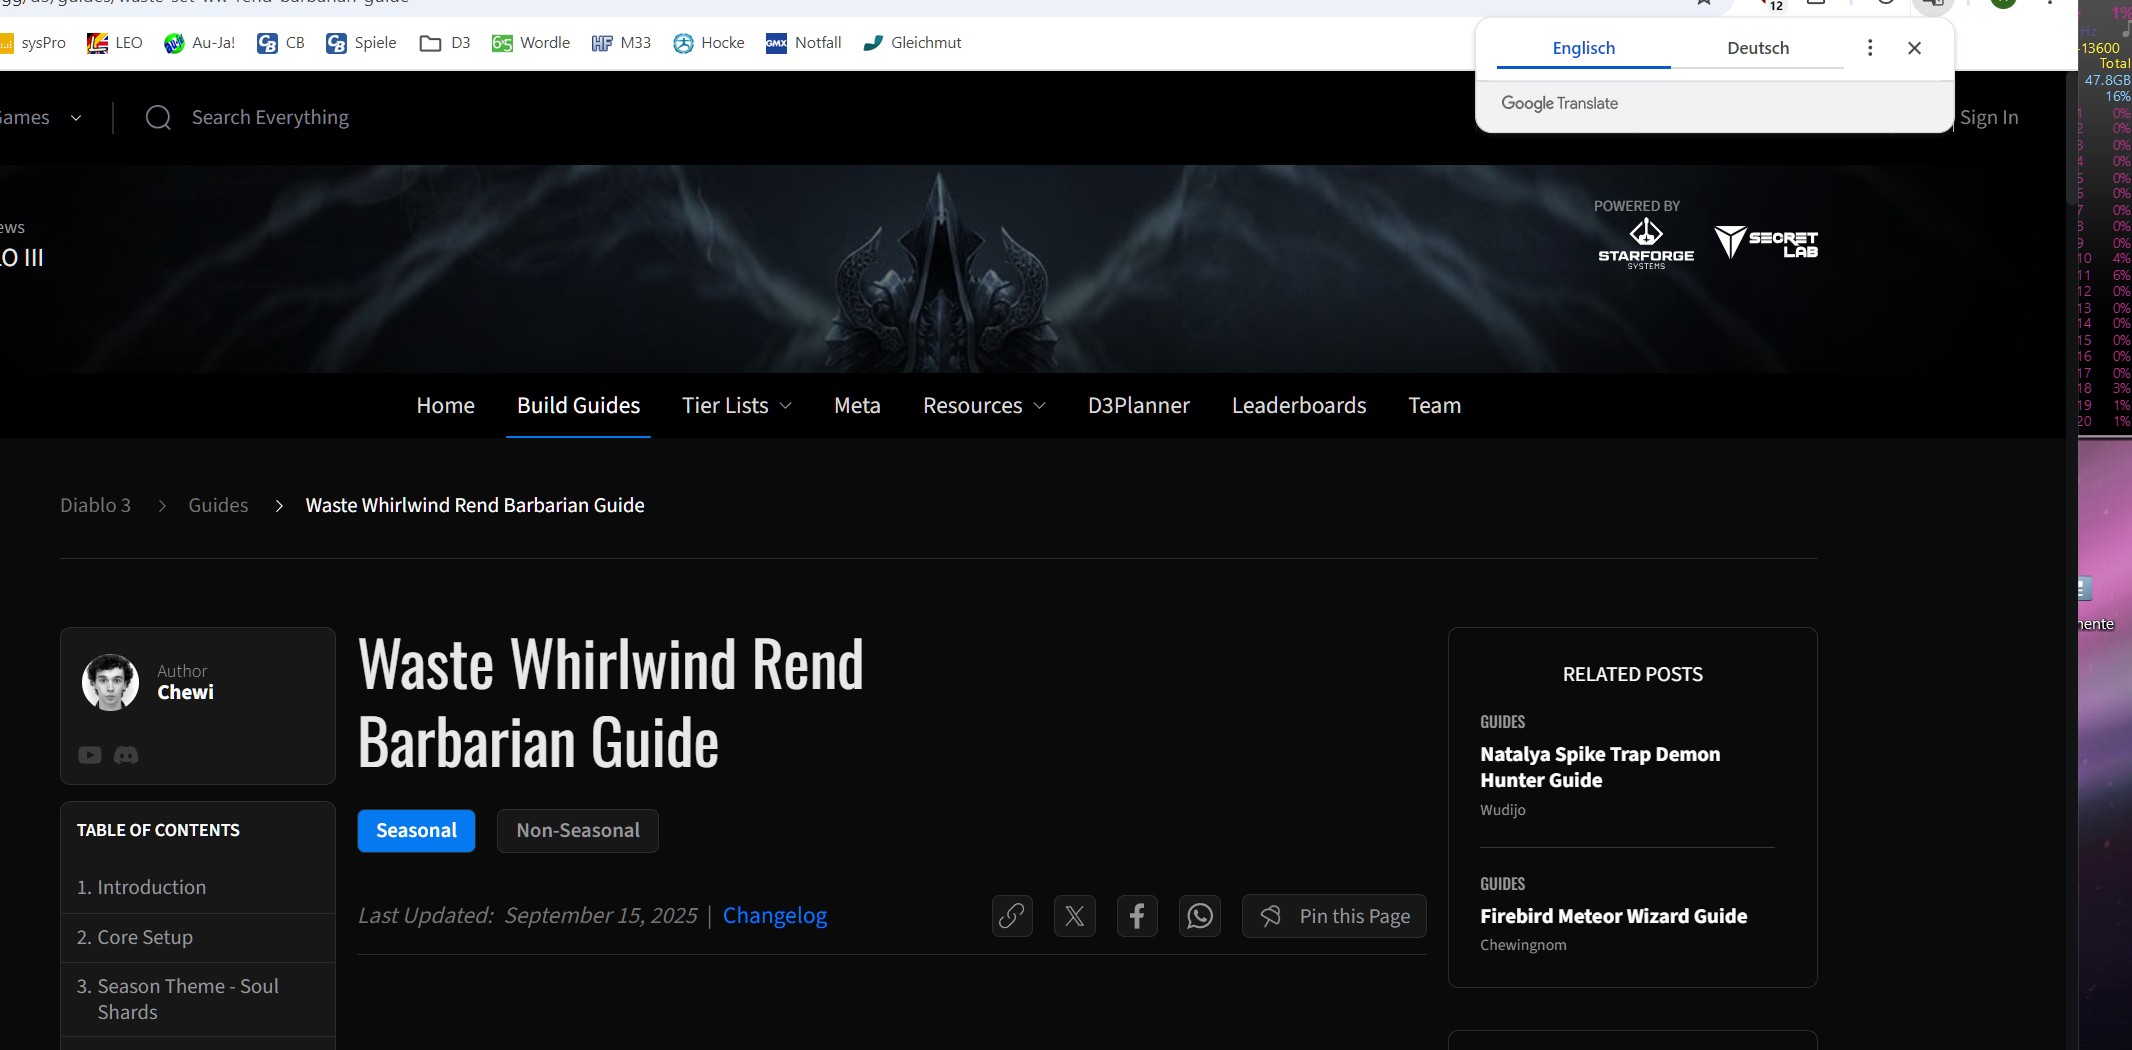This screenshot has height=1050, width=2132.
Task: Open Natalya Spike Trap Demon Hunter Guide
Action: (1600, 767)
